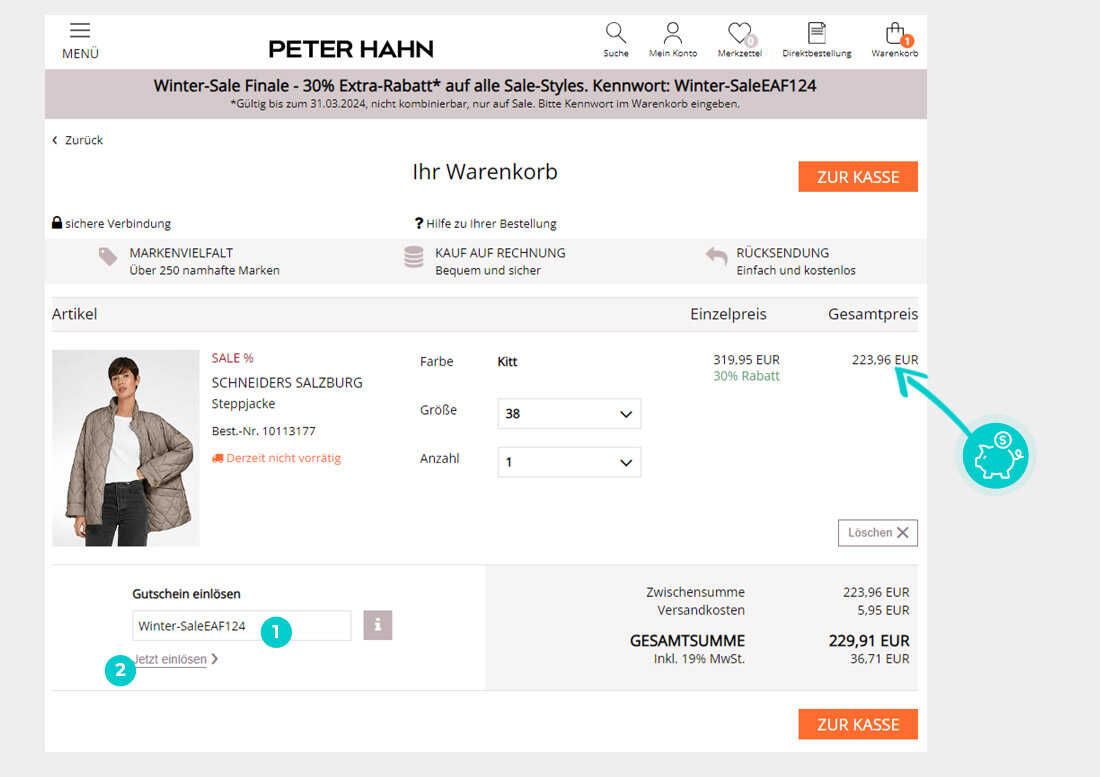
Task: Click the Best.-Nr. 10113177 text
Action: click(x=264, y=431)
